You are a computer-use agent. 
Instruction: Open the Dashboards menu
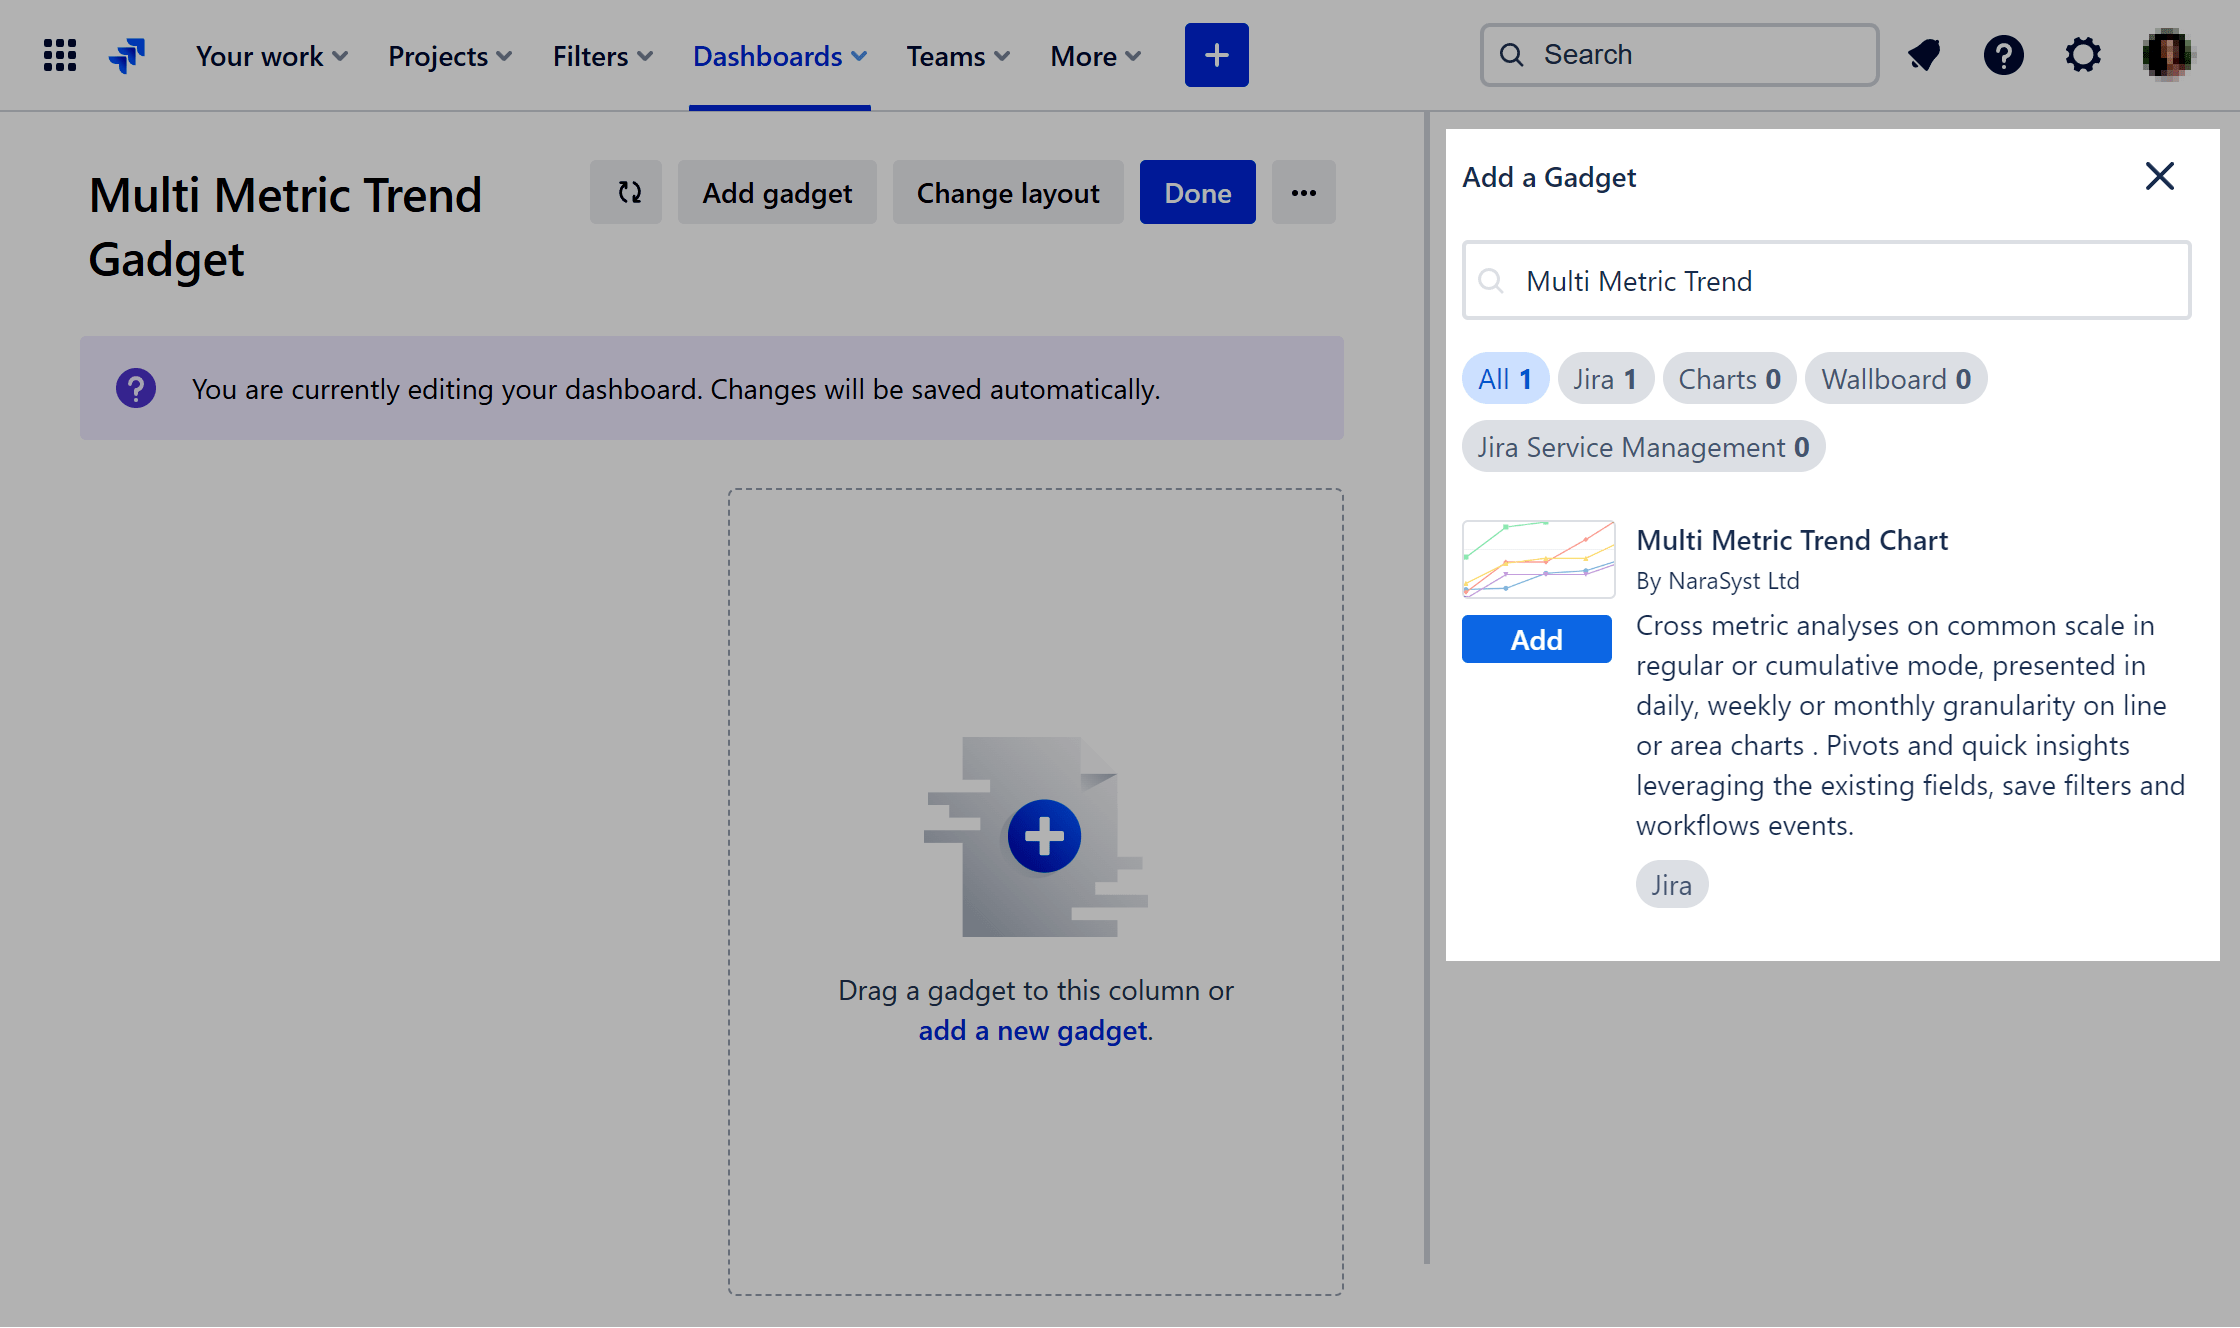click(x=779, y=56)
